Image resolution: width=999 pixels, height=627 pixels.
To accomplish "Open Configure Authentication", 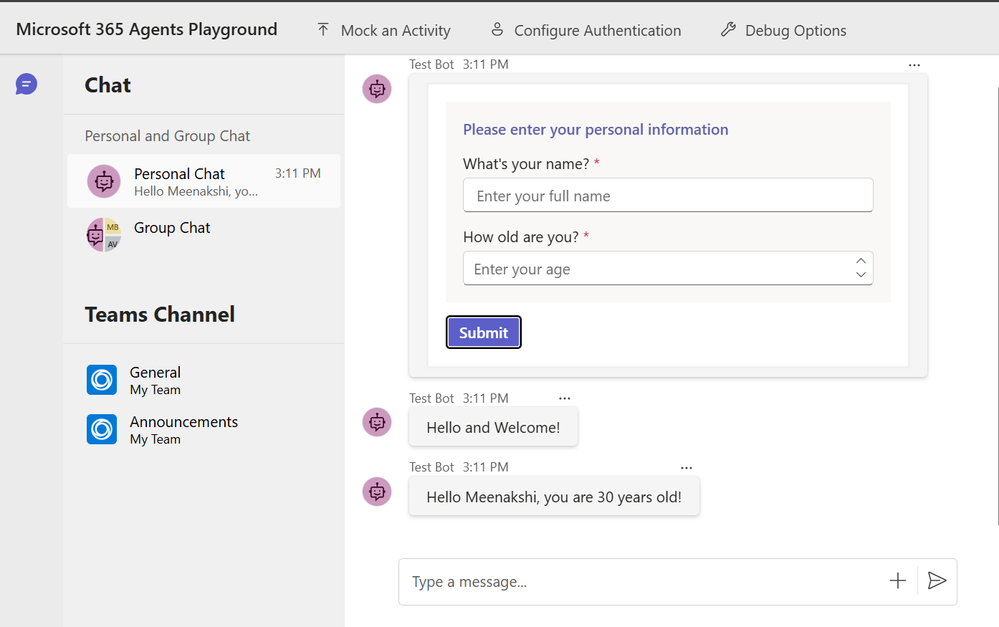I will (585, 30).
